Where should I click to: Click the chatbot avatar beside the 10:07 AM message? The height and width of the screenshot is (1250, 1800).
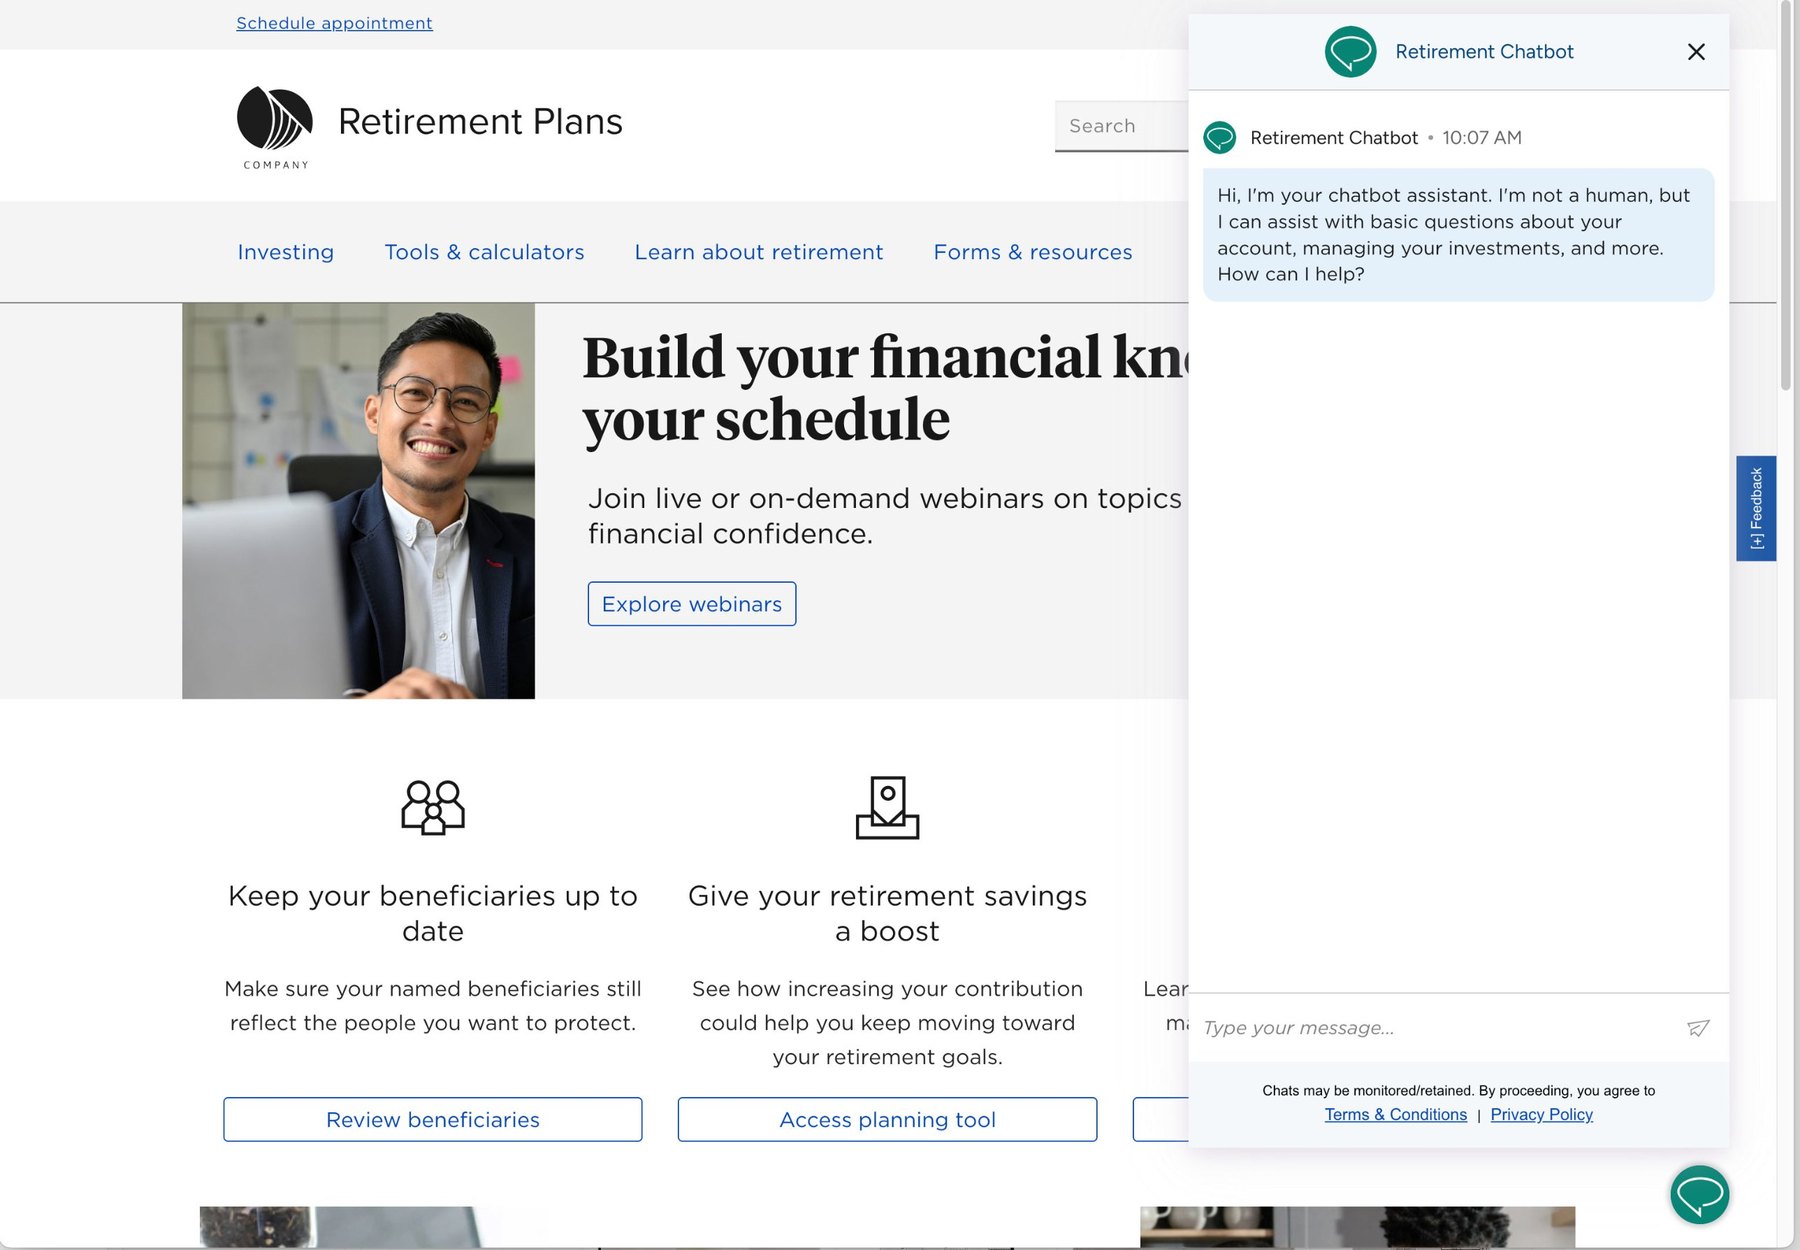(1220, 137)
